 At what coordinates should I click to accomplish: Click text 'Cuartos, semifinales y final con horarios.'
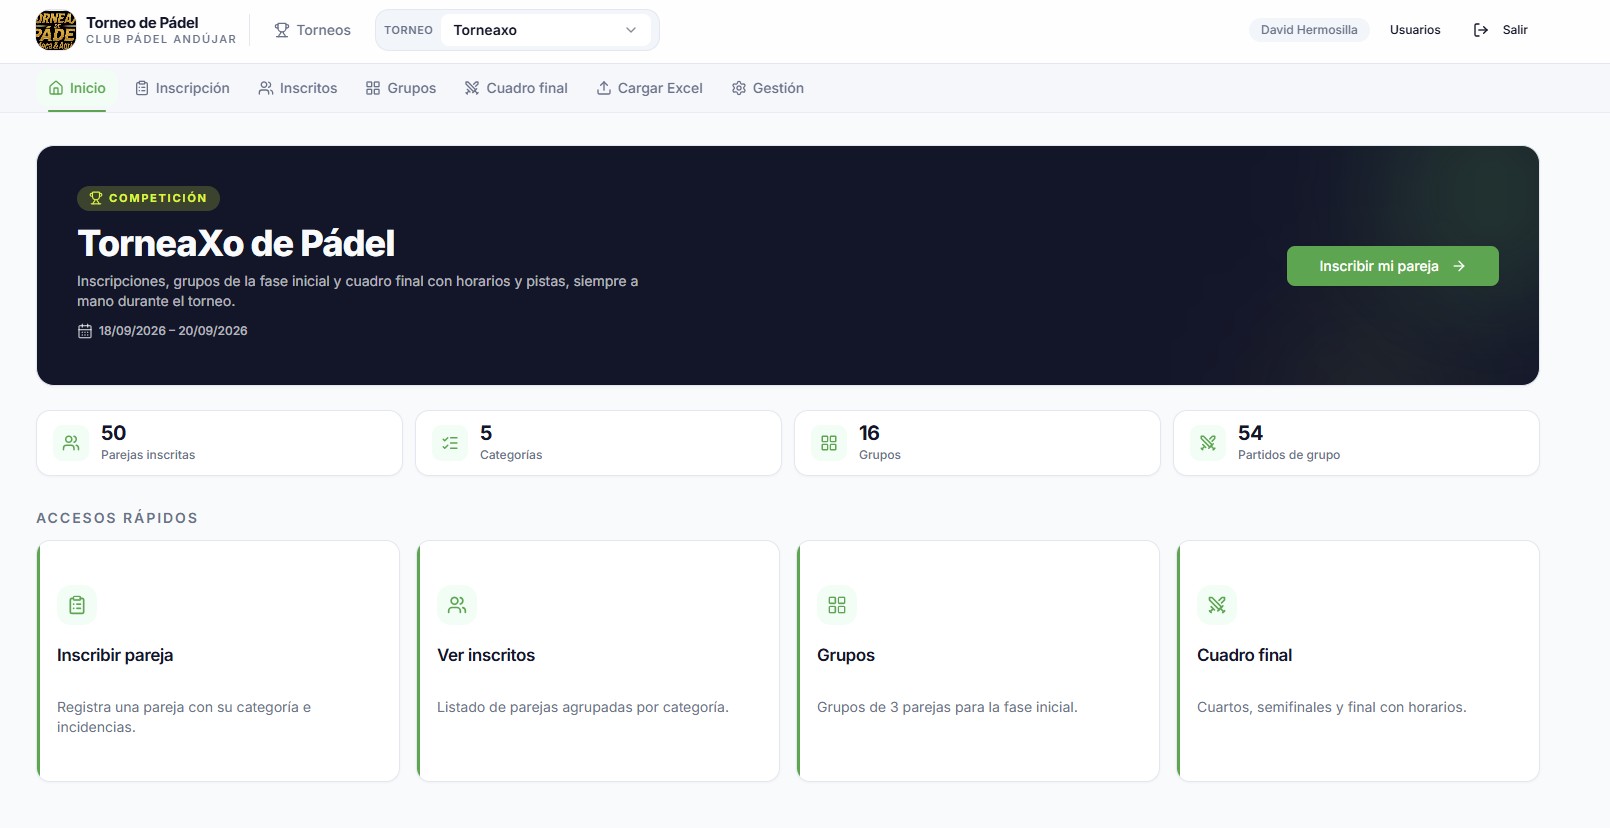1332,707
